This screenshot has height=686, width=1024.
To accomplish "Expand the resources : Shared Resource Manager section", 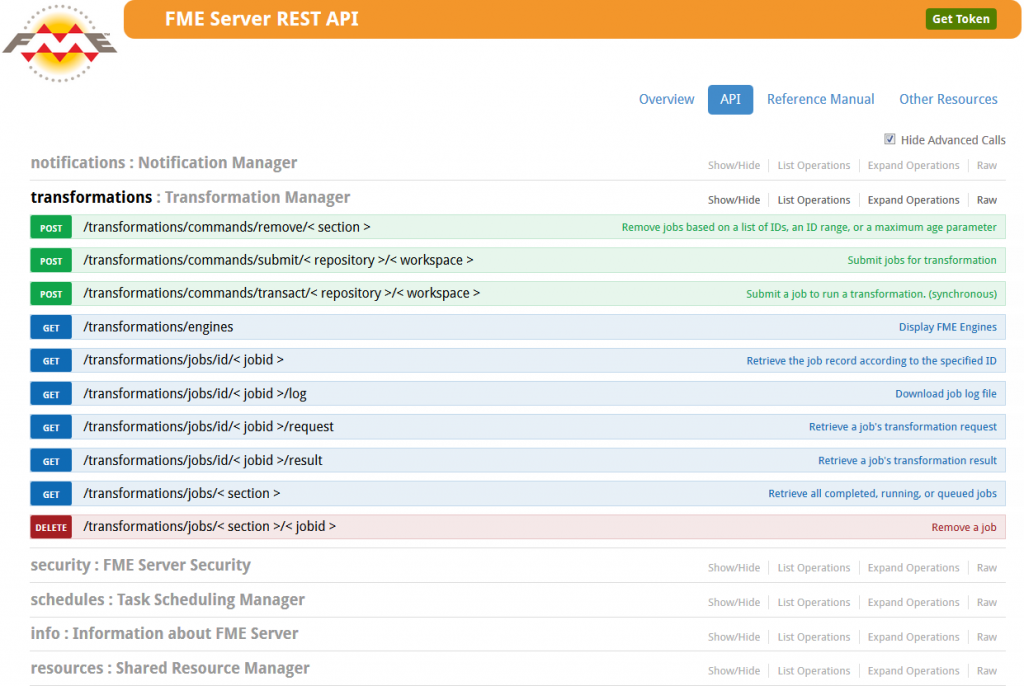I will pyautogui.click(x=170, y=668).
